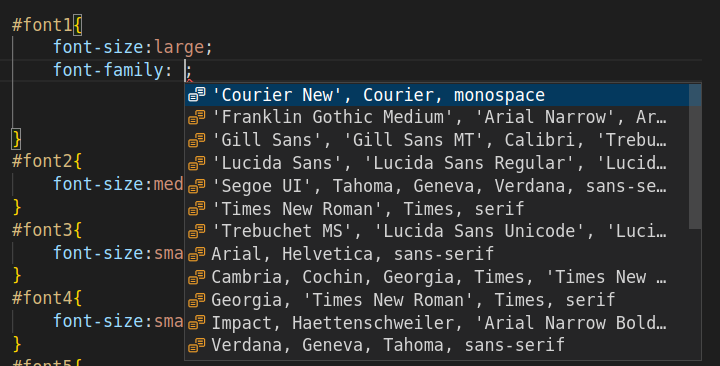720x366 pixels.
Task: Click value icon beside Arial, Helvetica entry
Action: coord(197,254)
